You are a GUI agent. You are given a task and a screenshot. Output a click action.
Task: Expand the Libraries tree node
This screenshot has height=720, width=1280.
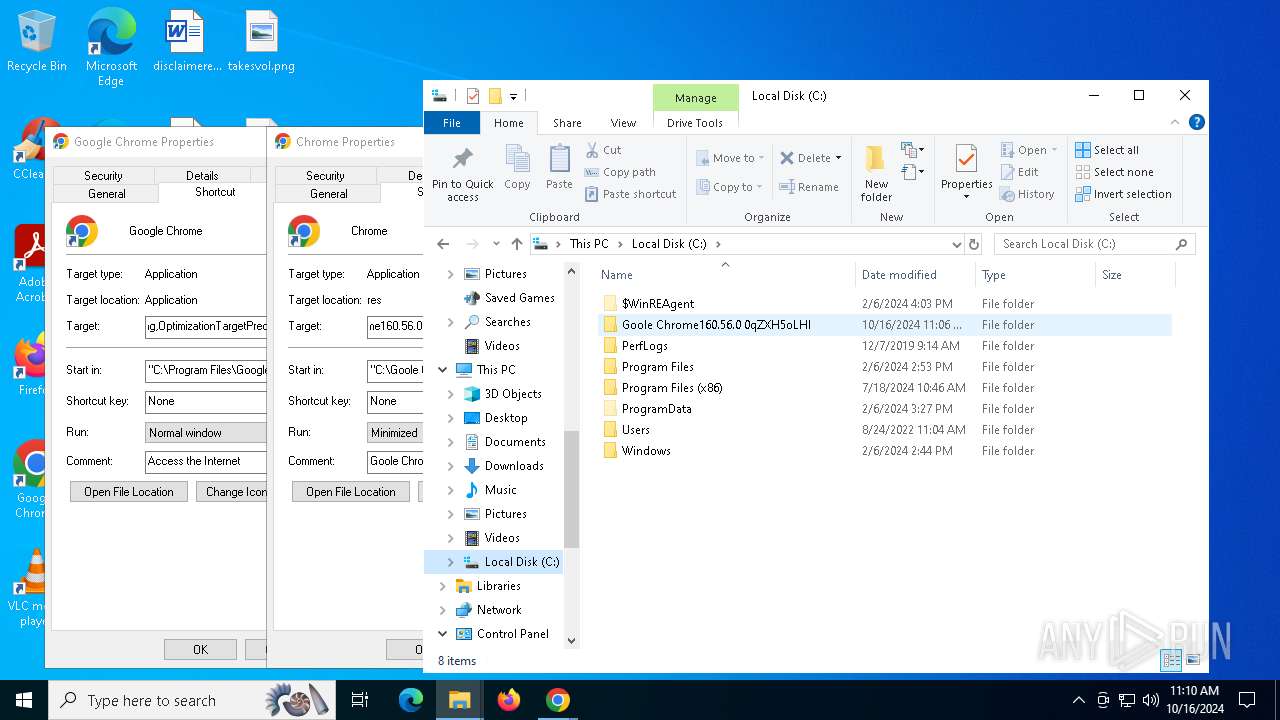[x=443, y=586]
